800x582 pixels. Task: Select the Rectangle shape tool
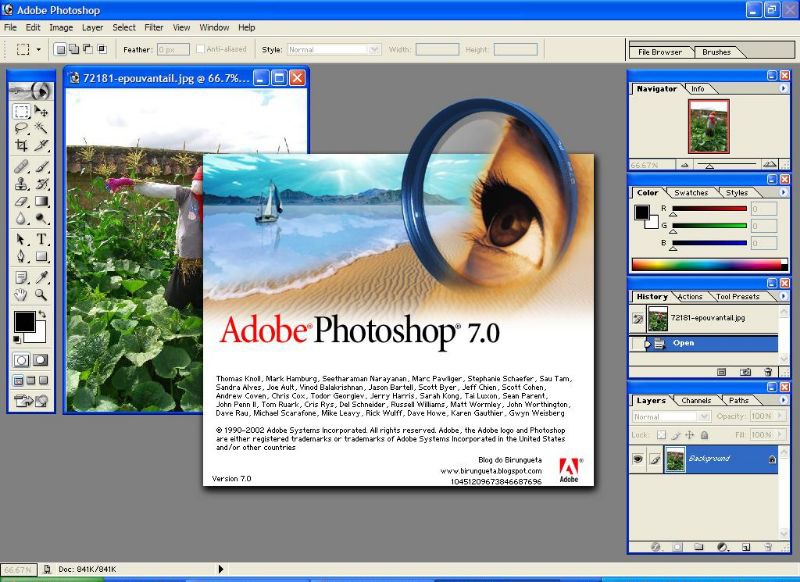click(41, 256)
